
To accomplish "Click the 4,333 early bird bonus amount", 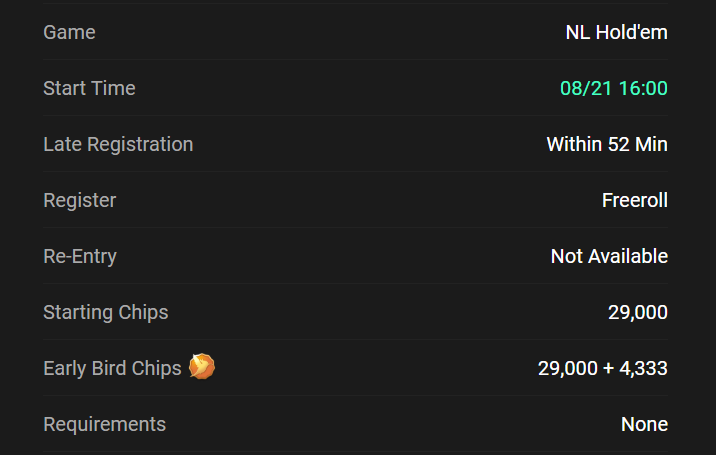I will pyautogui.click(x=643, y=369).
